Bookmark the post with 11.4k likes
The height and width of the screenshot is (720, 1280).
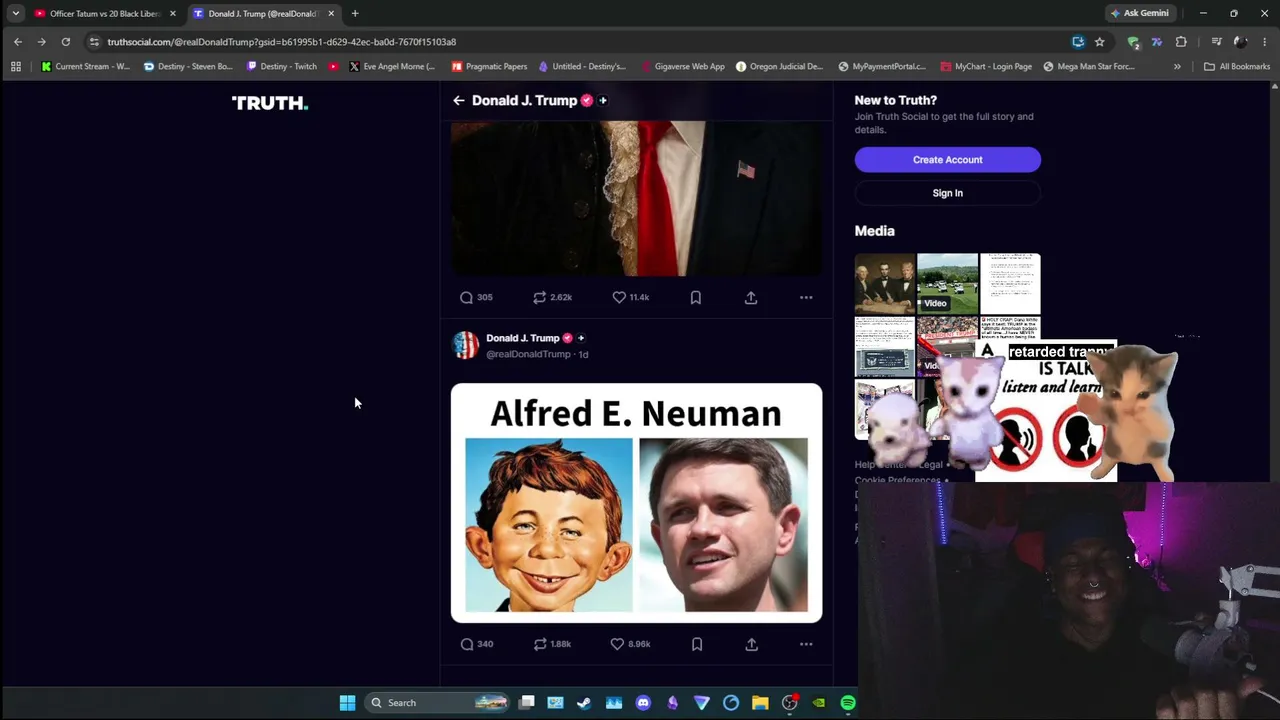(696, 297)
